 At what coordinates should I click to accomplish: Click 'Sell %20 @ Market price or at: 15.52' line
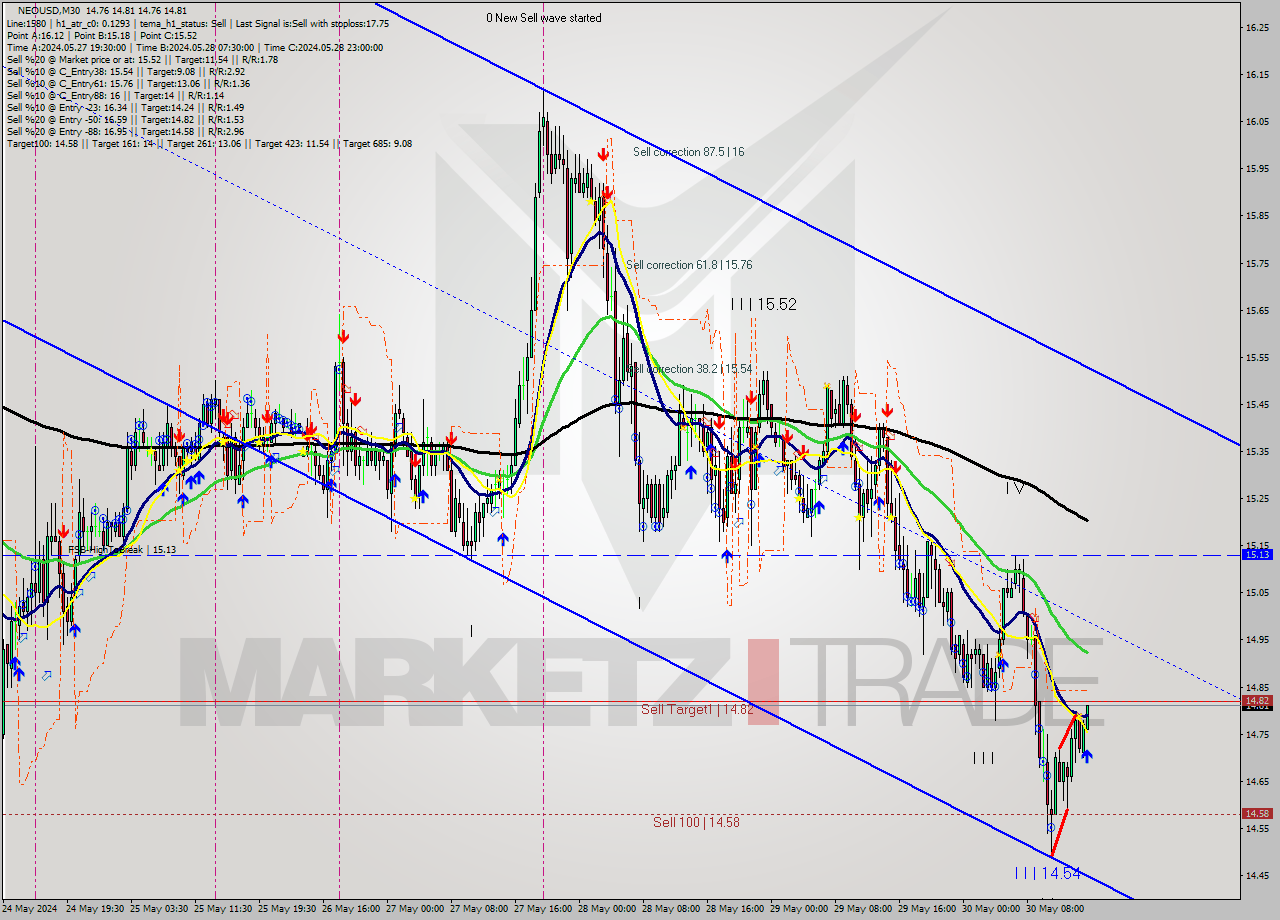point(142,60)
